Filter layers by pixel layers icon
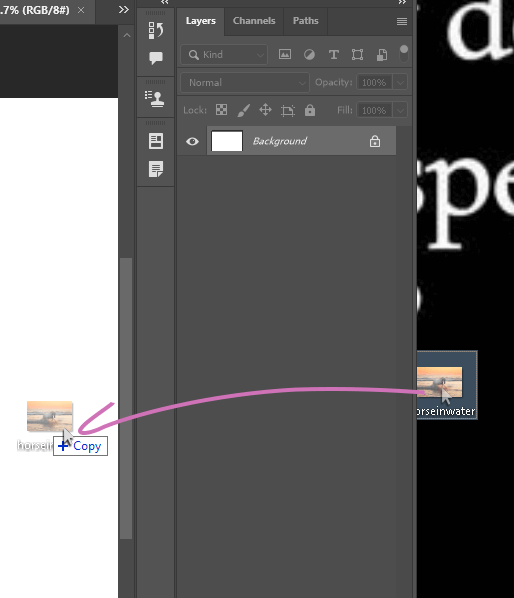Viewport: 514px width, 598px height. pyautogui.click(x=285, y=55)
